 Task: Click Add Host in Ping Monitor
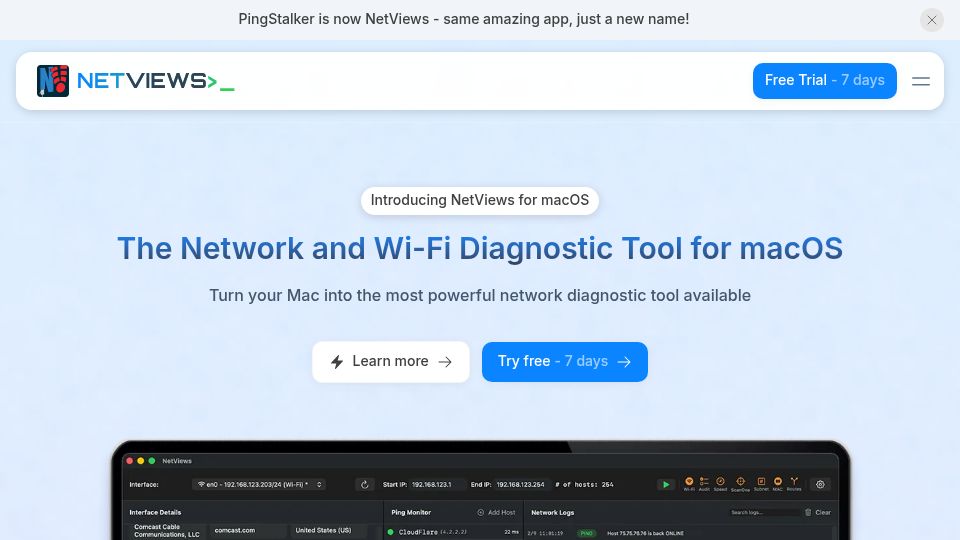497,512
